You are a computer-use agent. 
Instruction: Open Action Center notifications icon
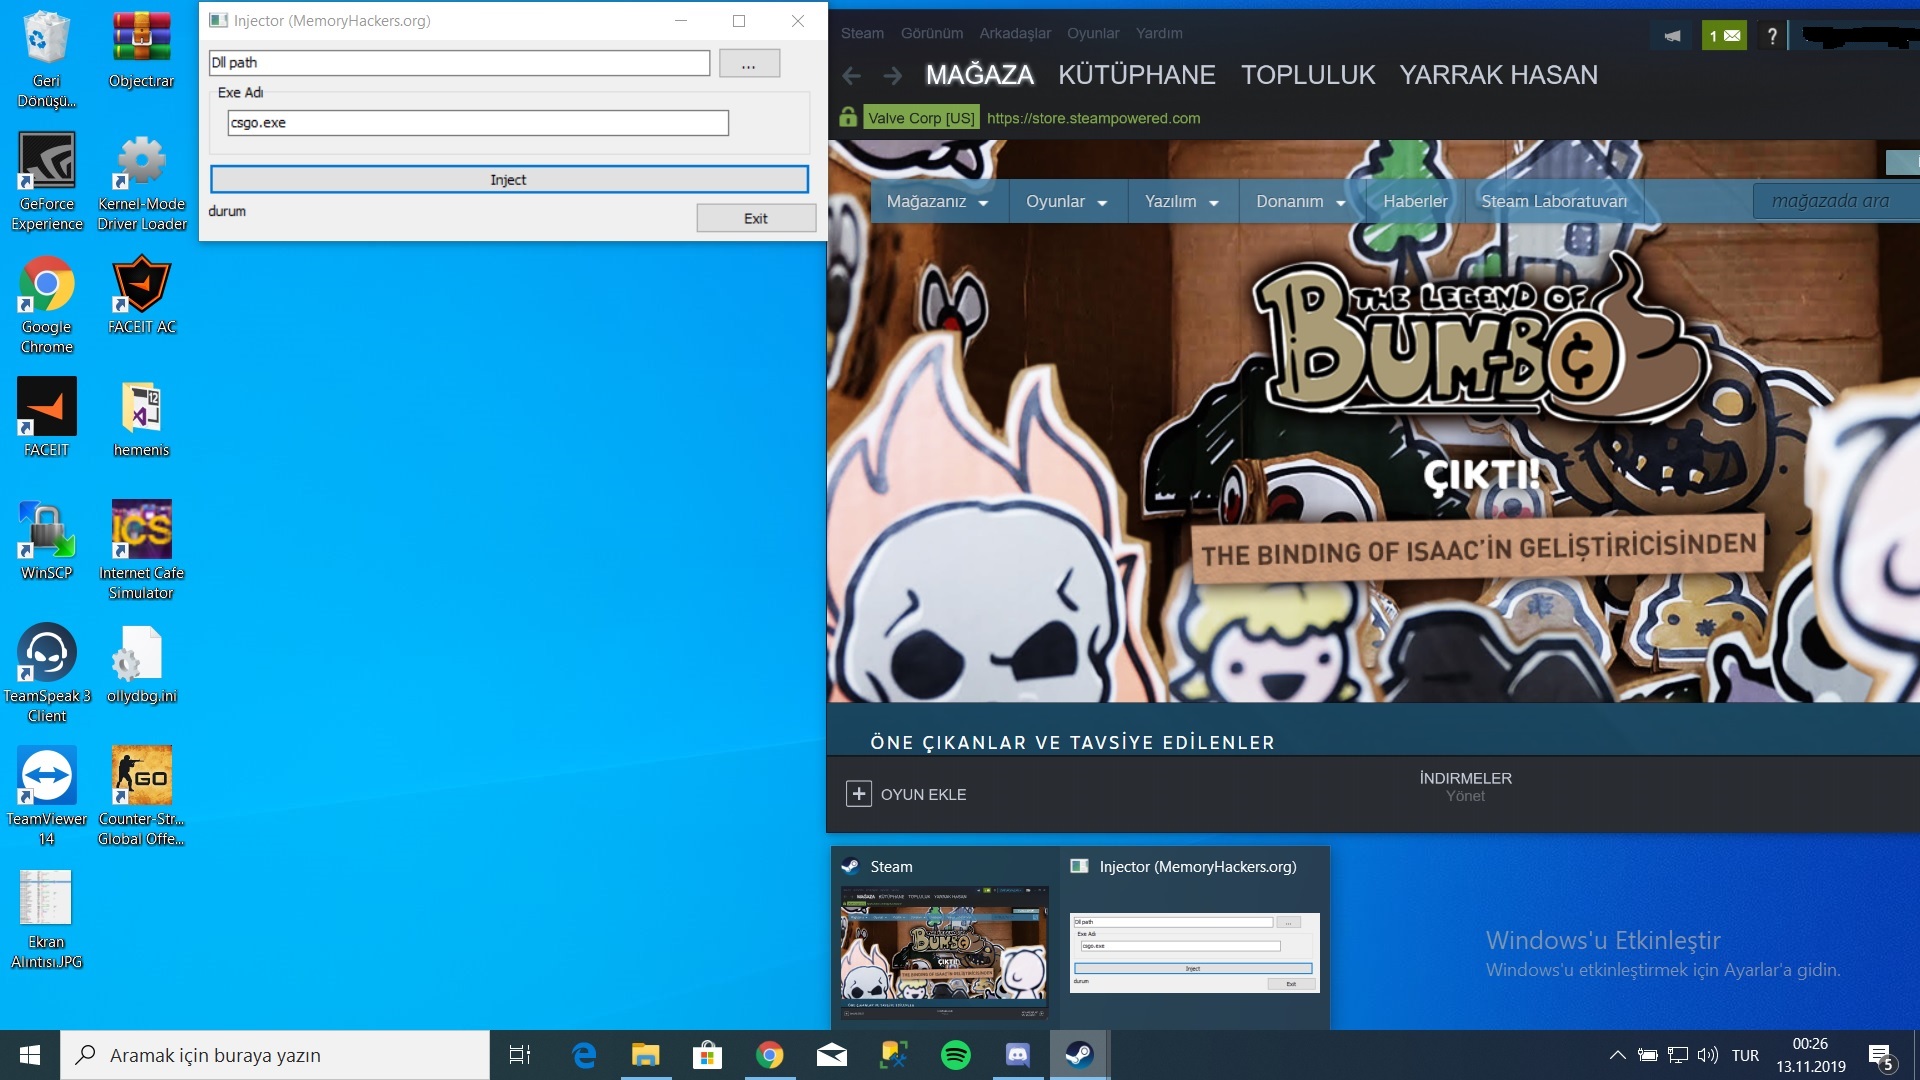[x=1881, y=1056]
